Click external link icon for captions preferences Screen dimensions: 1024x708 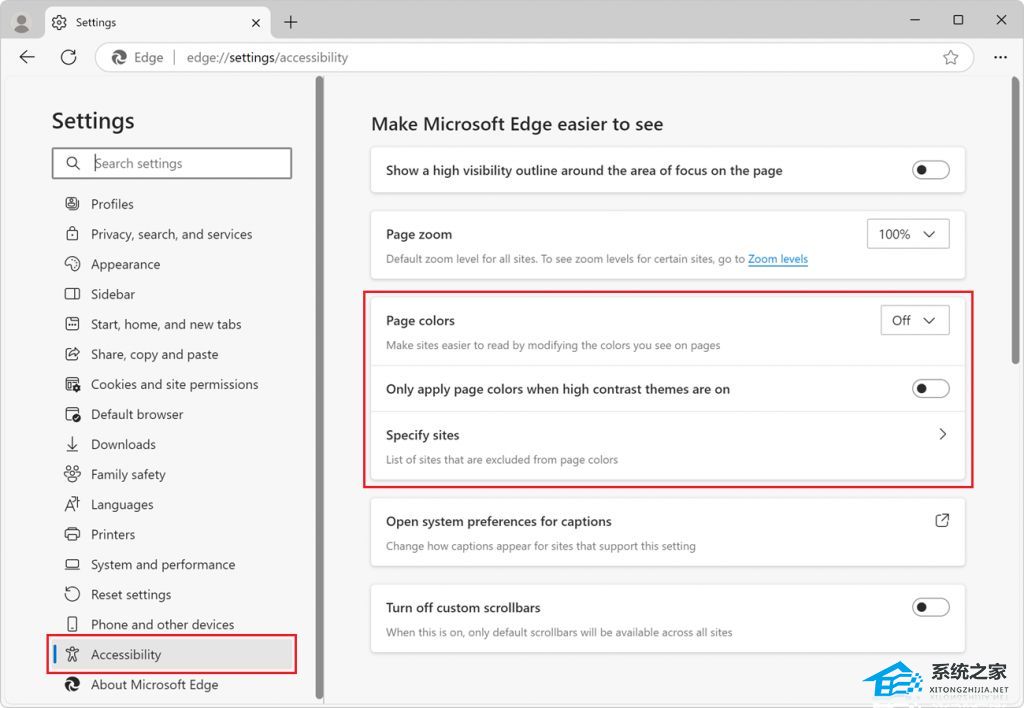click(942, 521)
